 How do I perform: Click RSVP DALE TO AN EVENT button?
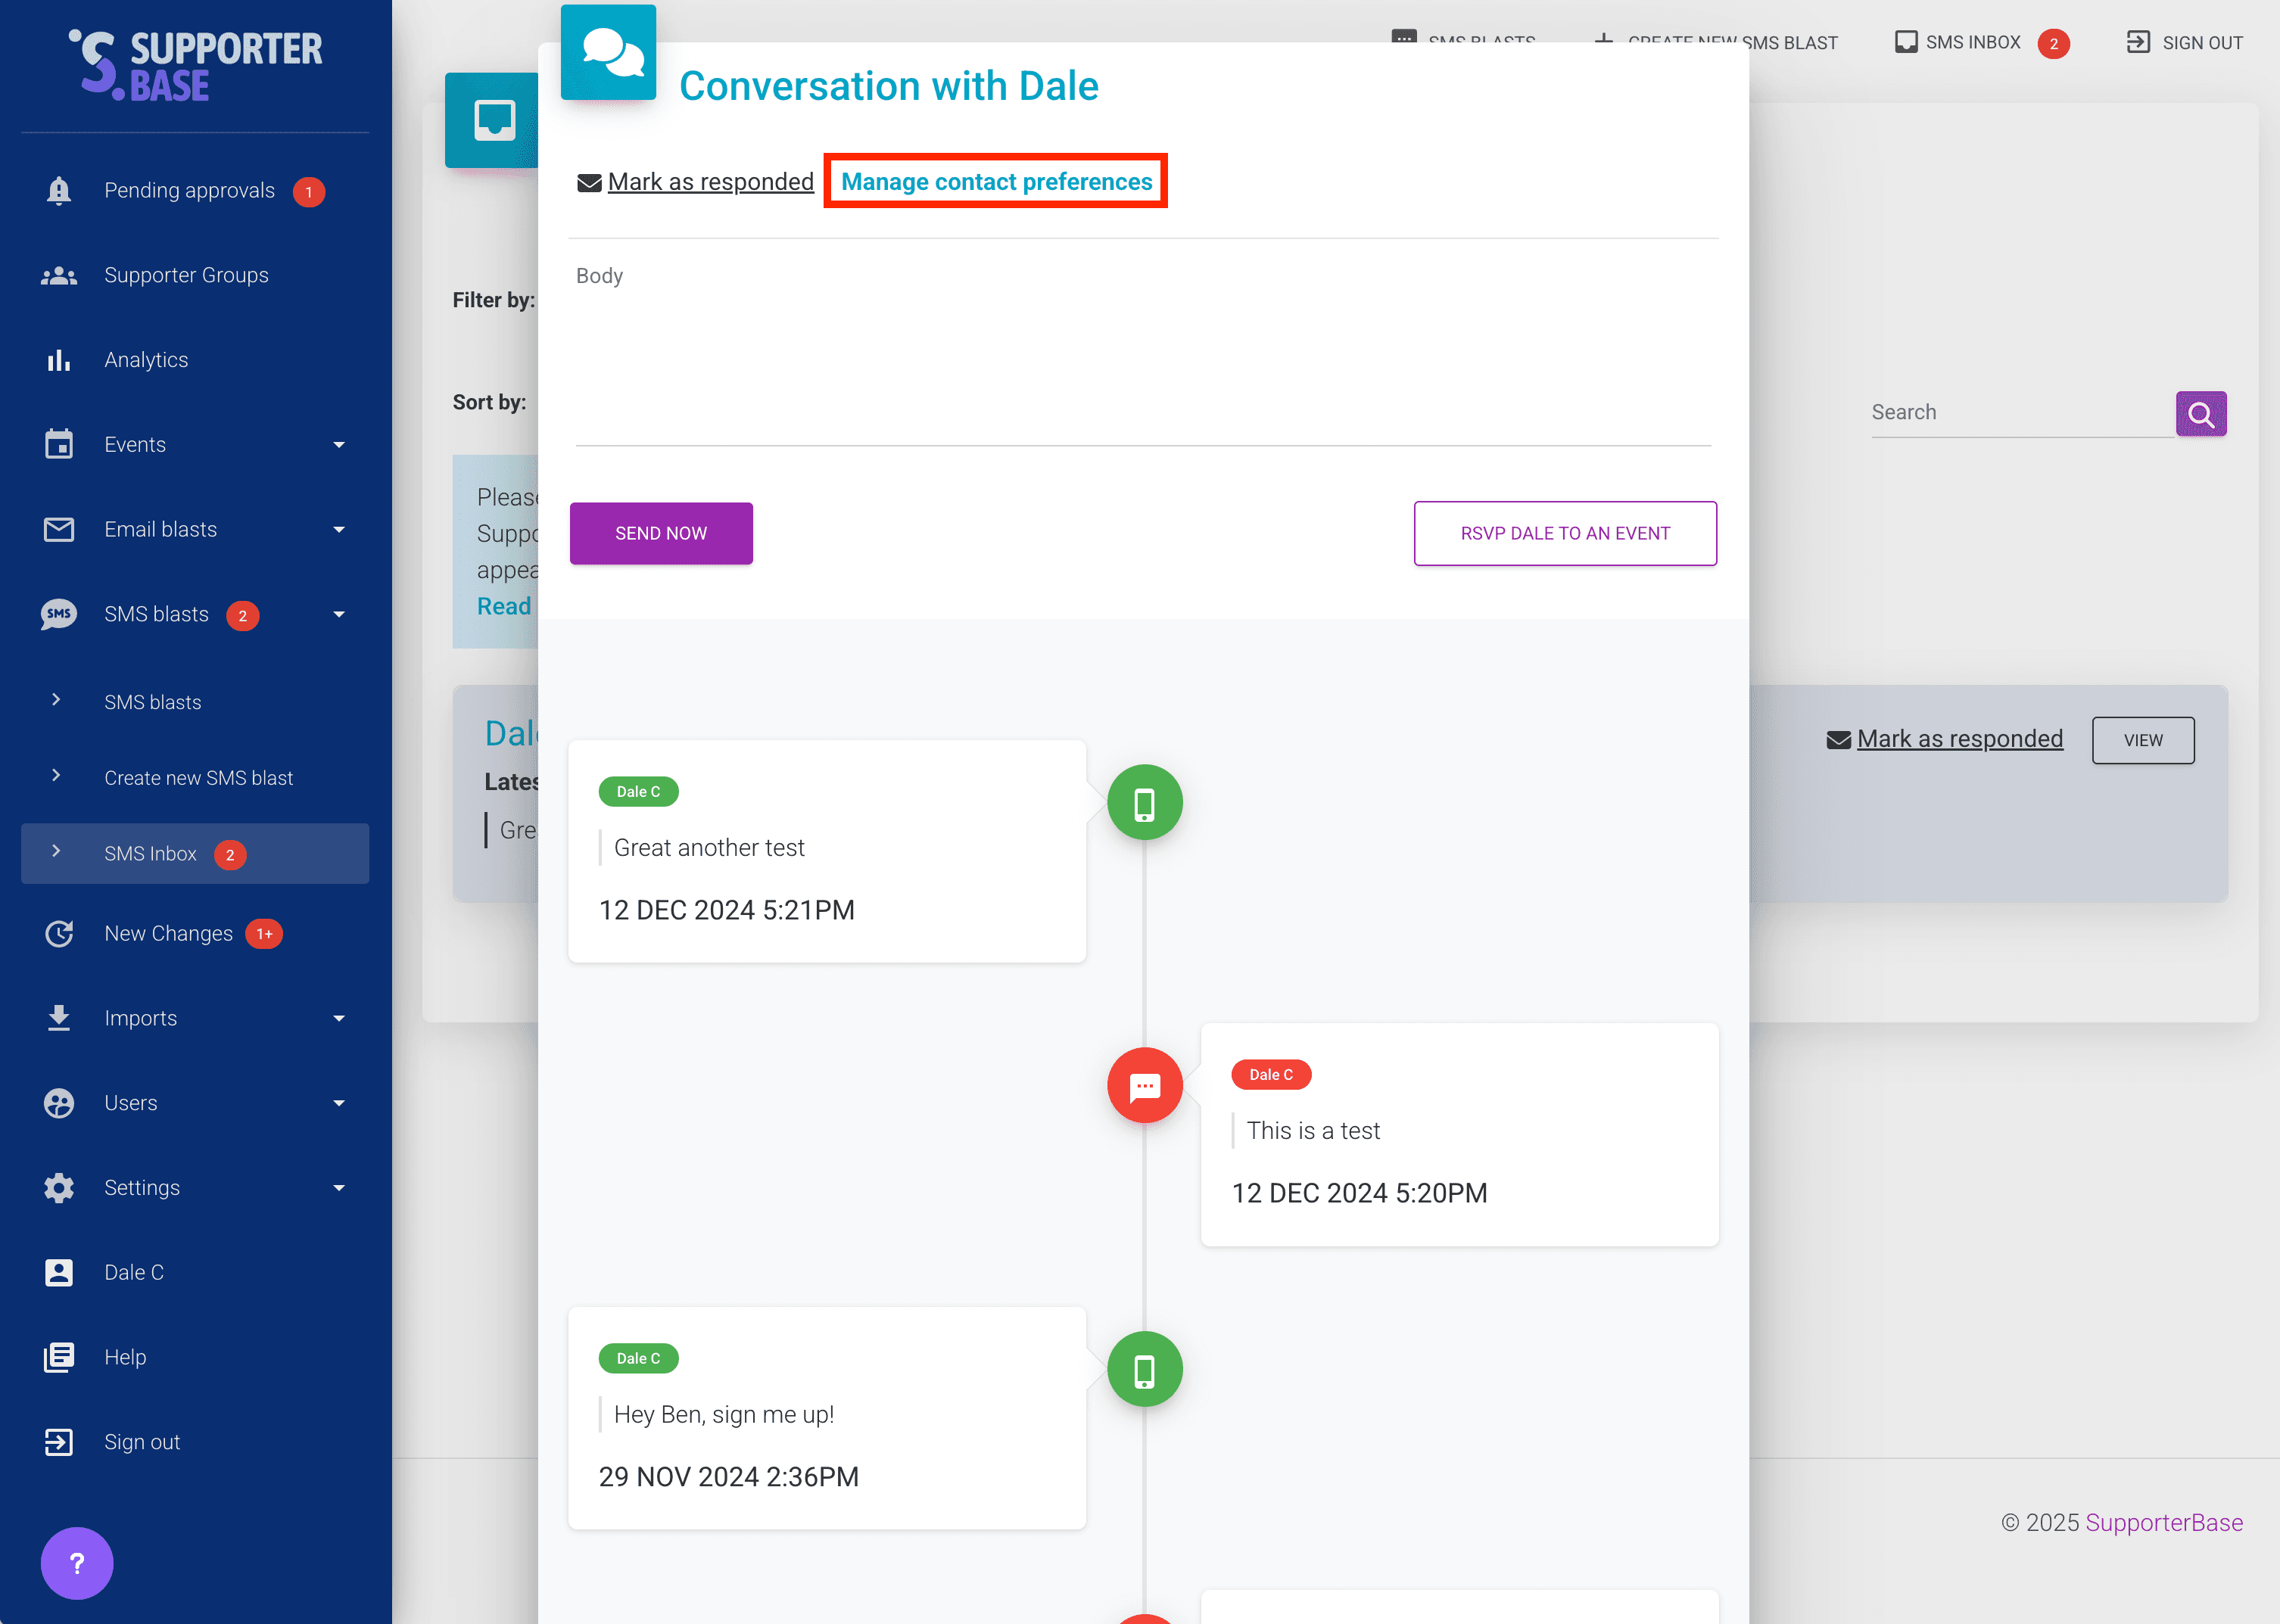click(x=1564, y=533)
